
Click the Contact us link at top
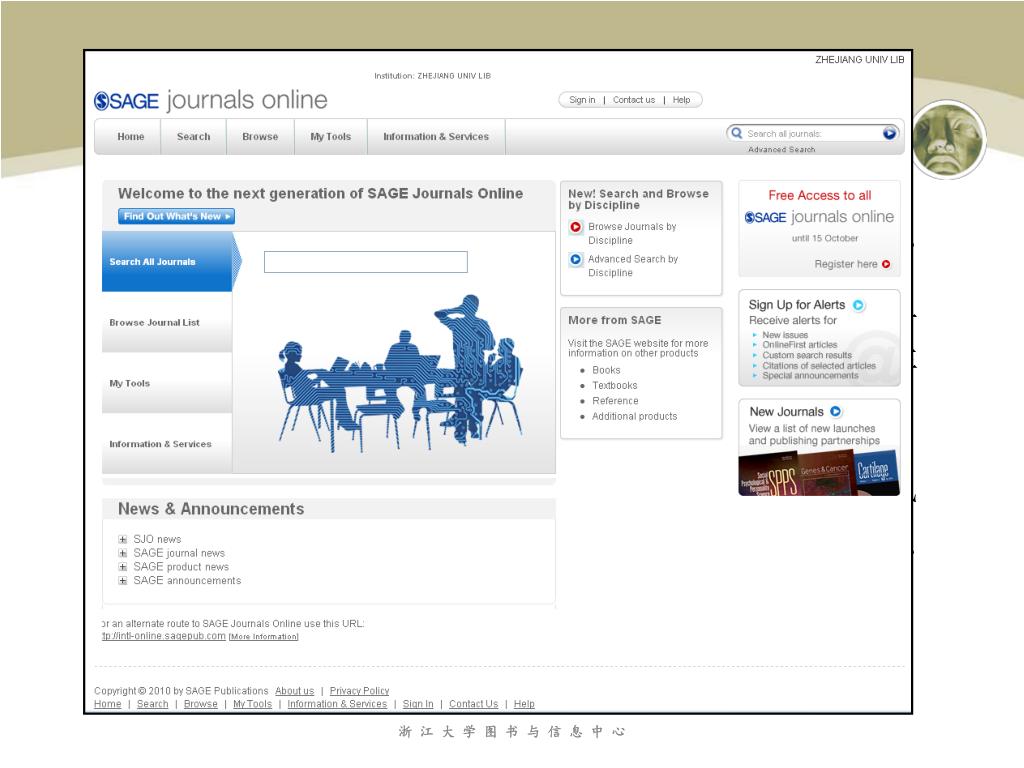tap(633, 100)
